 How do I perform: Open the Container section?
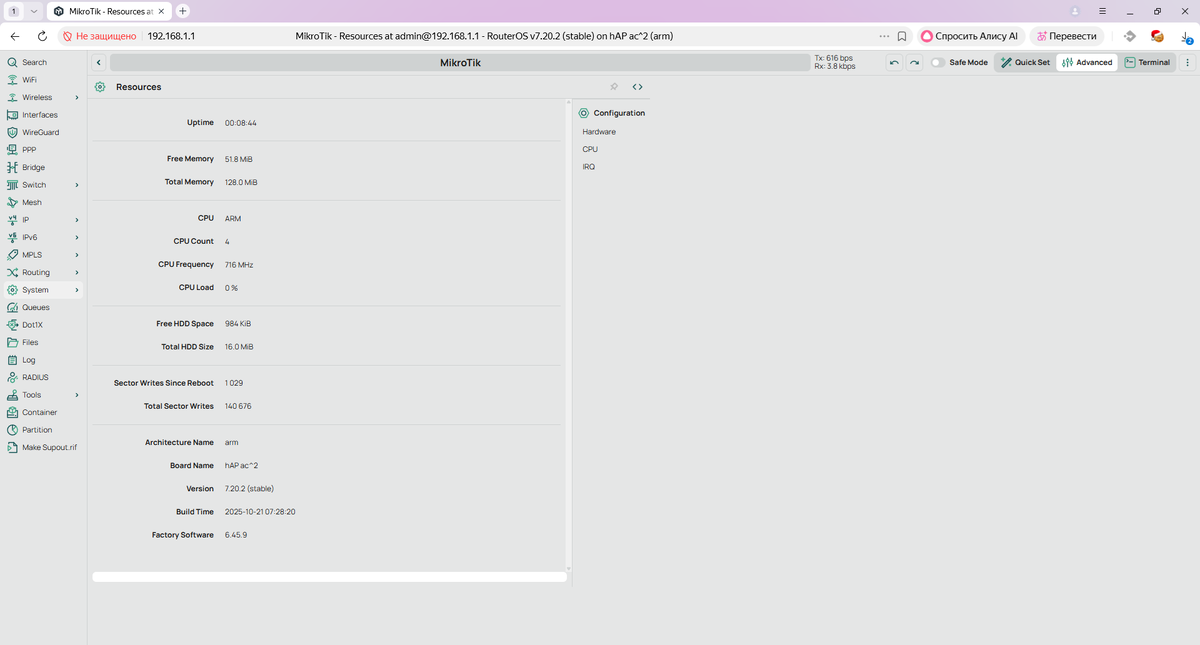coord(39,412)
